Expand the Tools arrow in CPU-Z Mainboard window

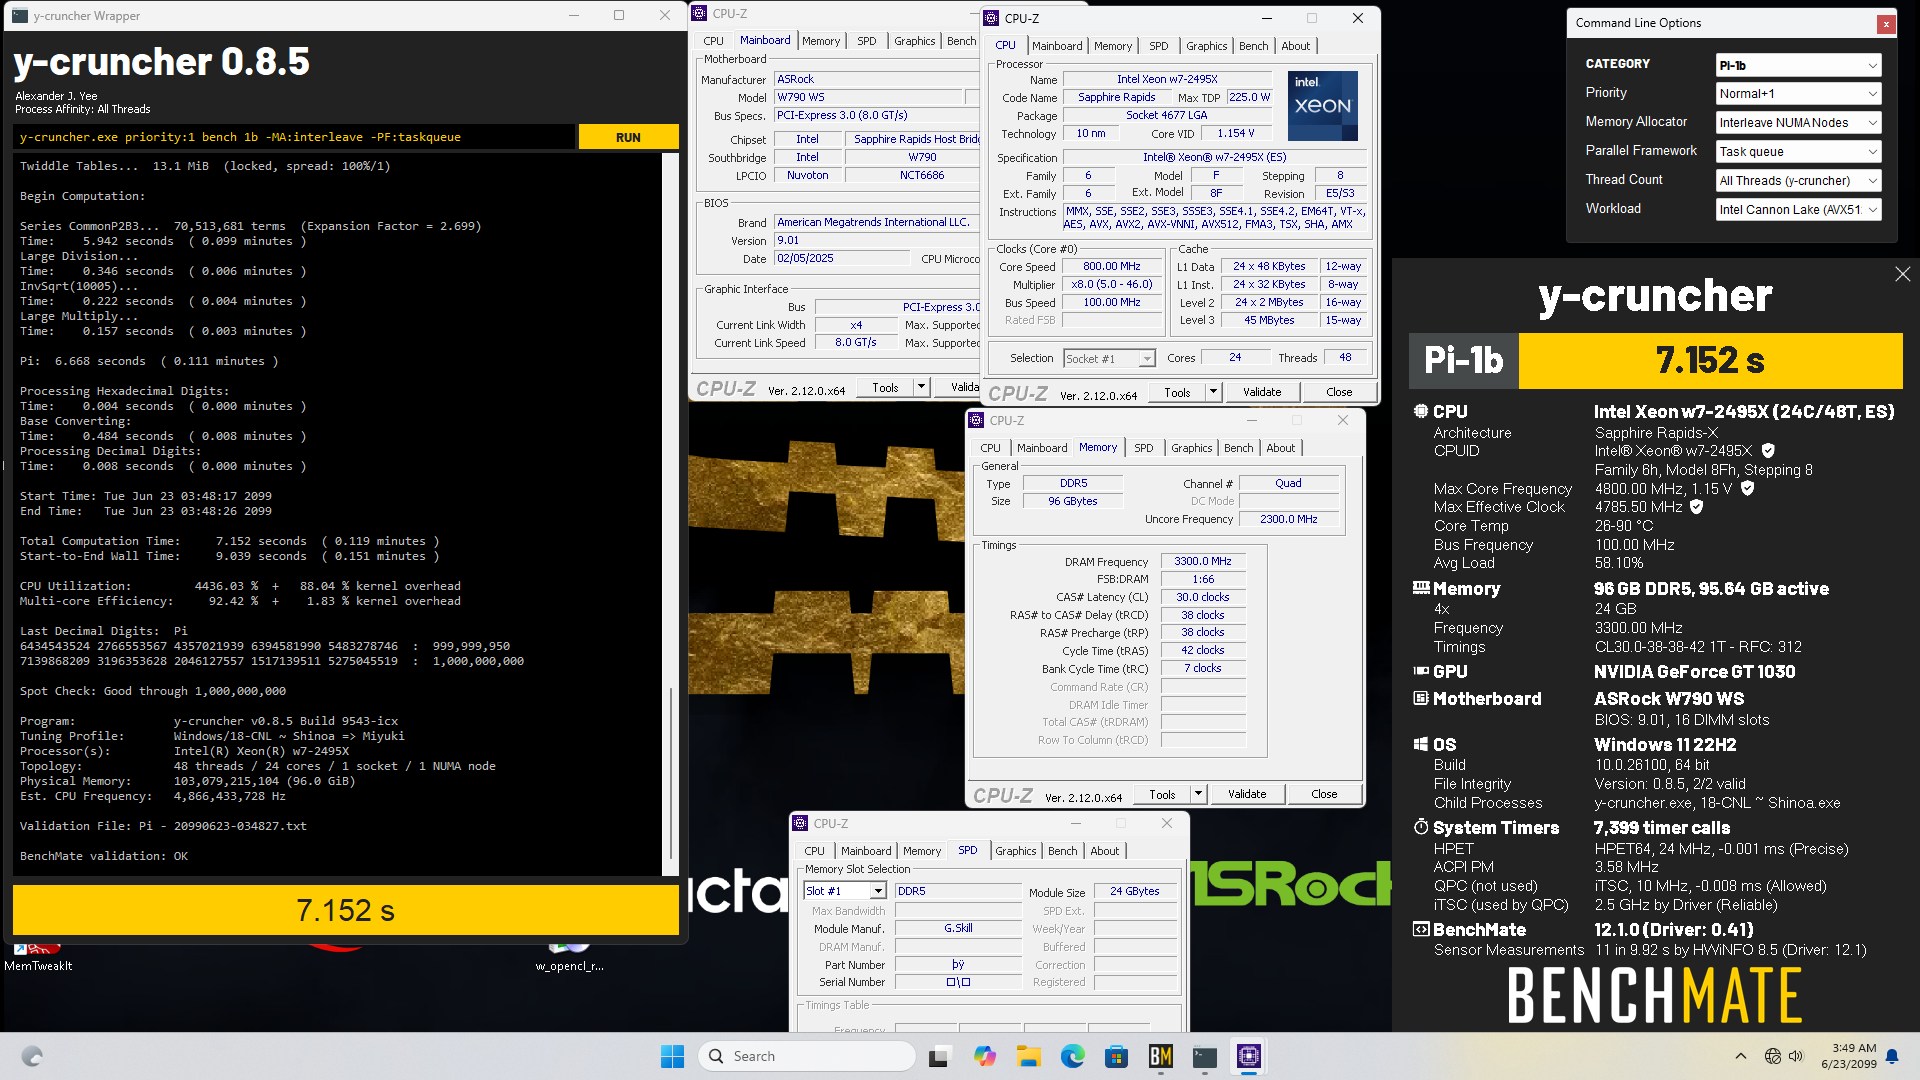pos(921,387)
